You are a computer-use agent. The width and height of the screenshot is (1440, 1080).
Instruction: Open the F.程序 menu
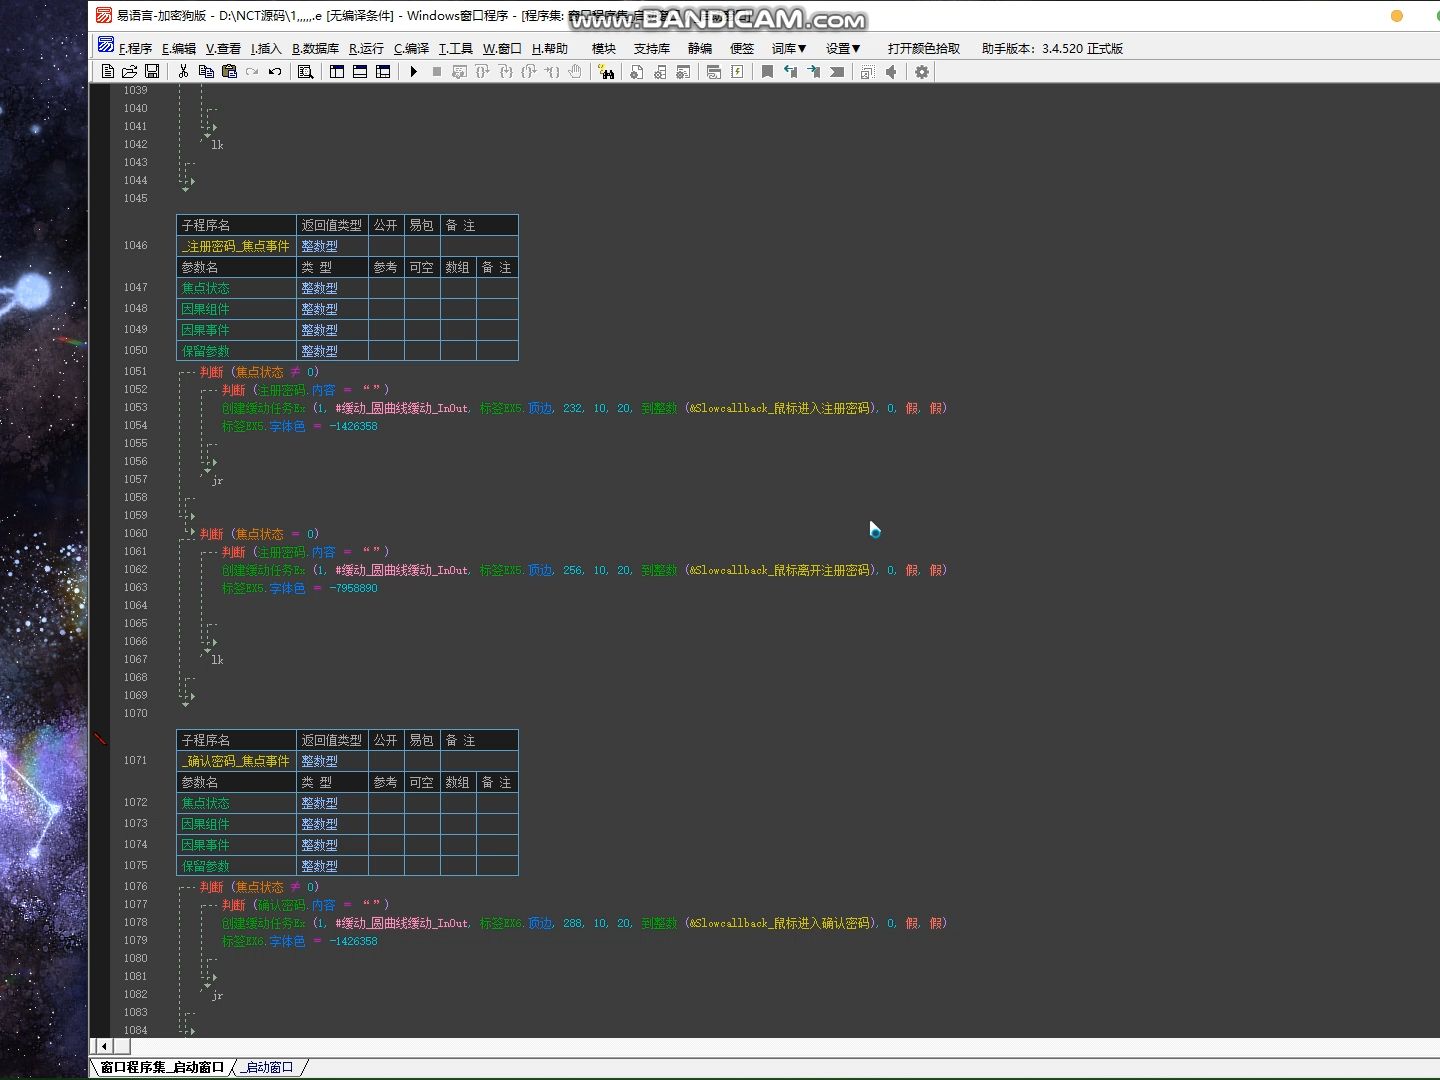(135, 48)
